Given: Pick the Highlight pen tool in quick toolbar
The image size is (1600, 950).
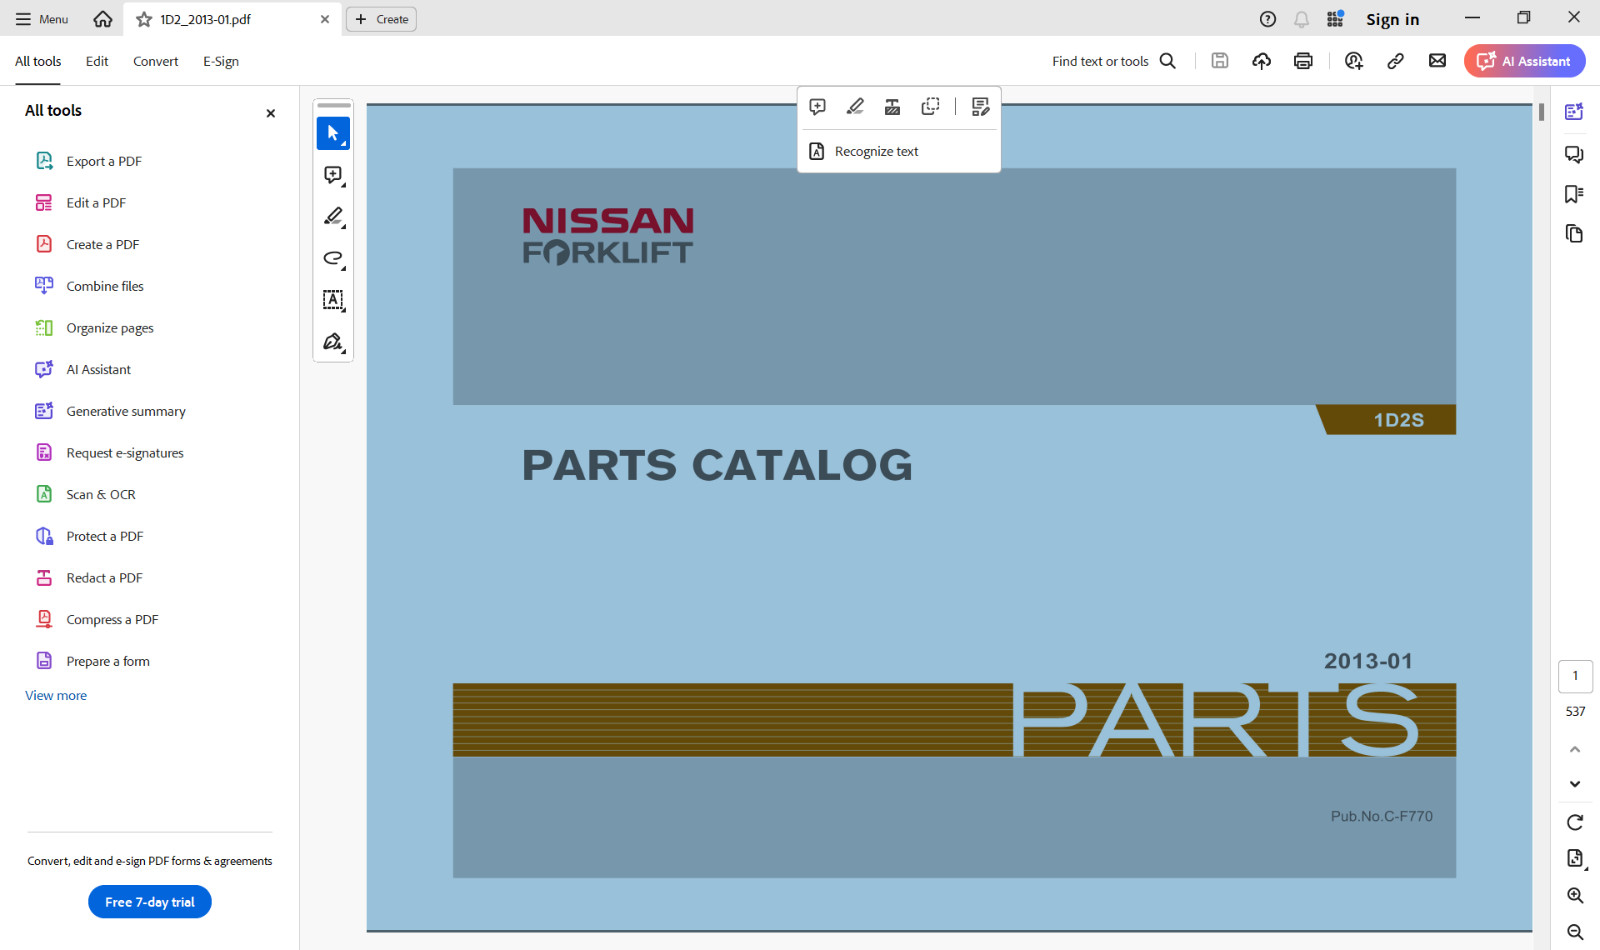Looking at the screenshot, I should pyautogui.click(x=333, y=217).
